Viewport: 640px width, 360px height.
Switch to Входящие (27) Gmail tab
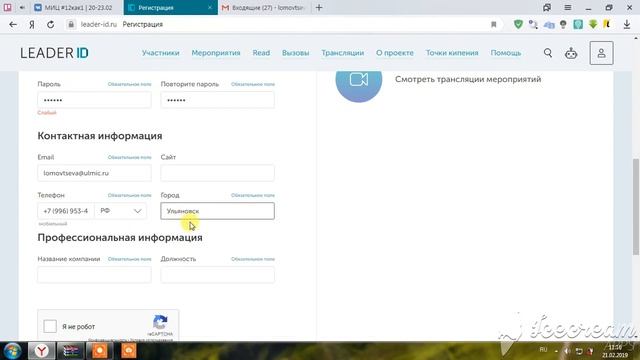(x=264, y=7)
